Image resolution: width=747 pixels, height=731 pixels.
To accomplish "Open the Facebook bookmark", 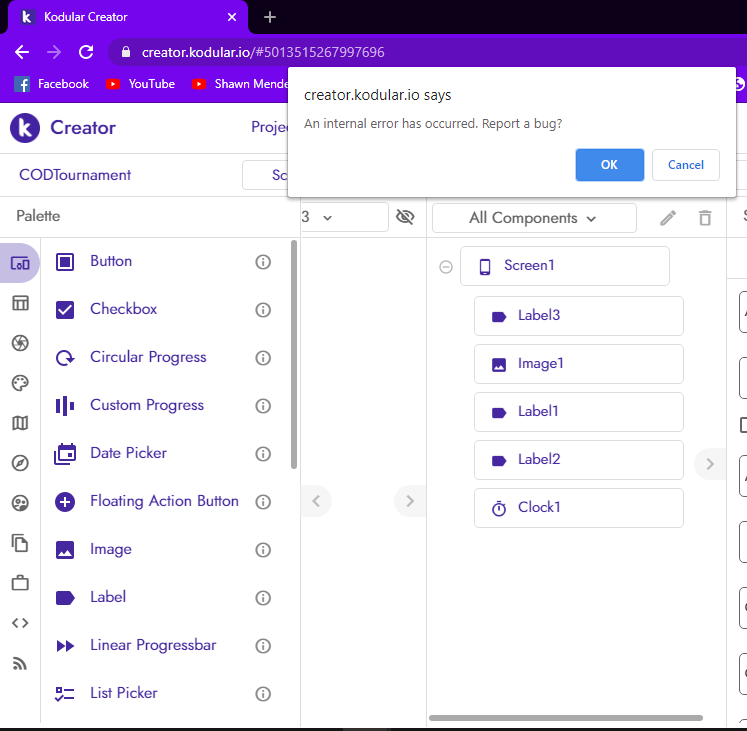I will [52, 84].
